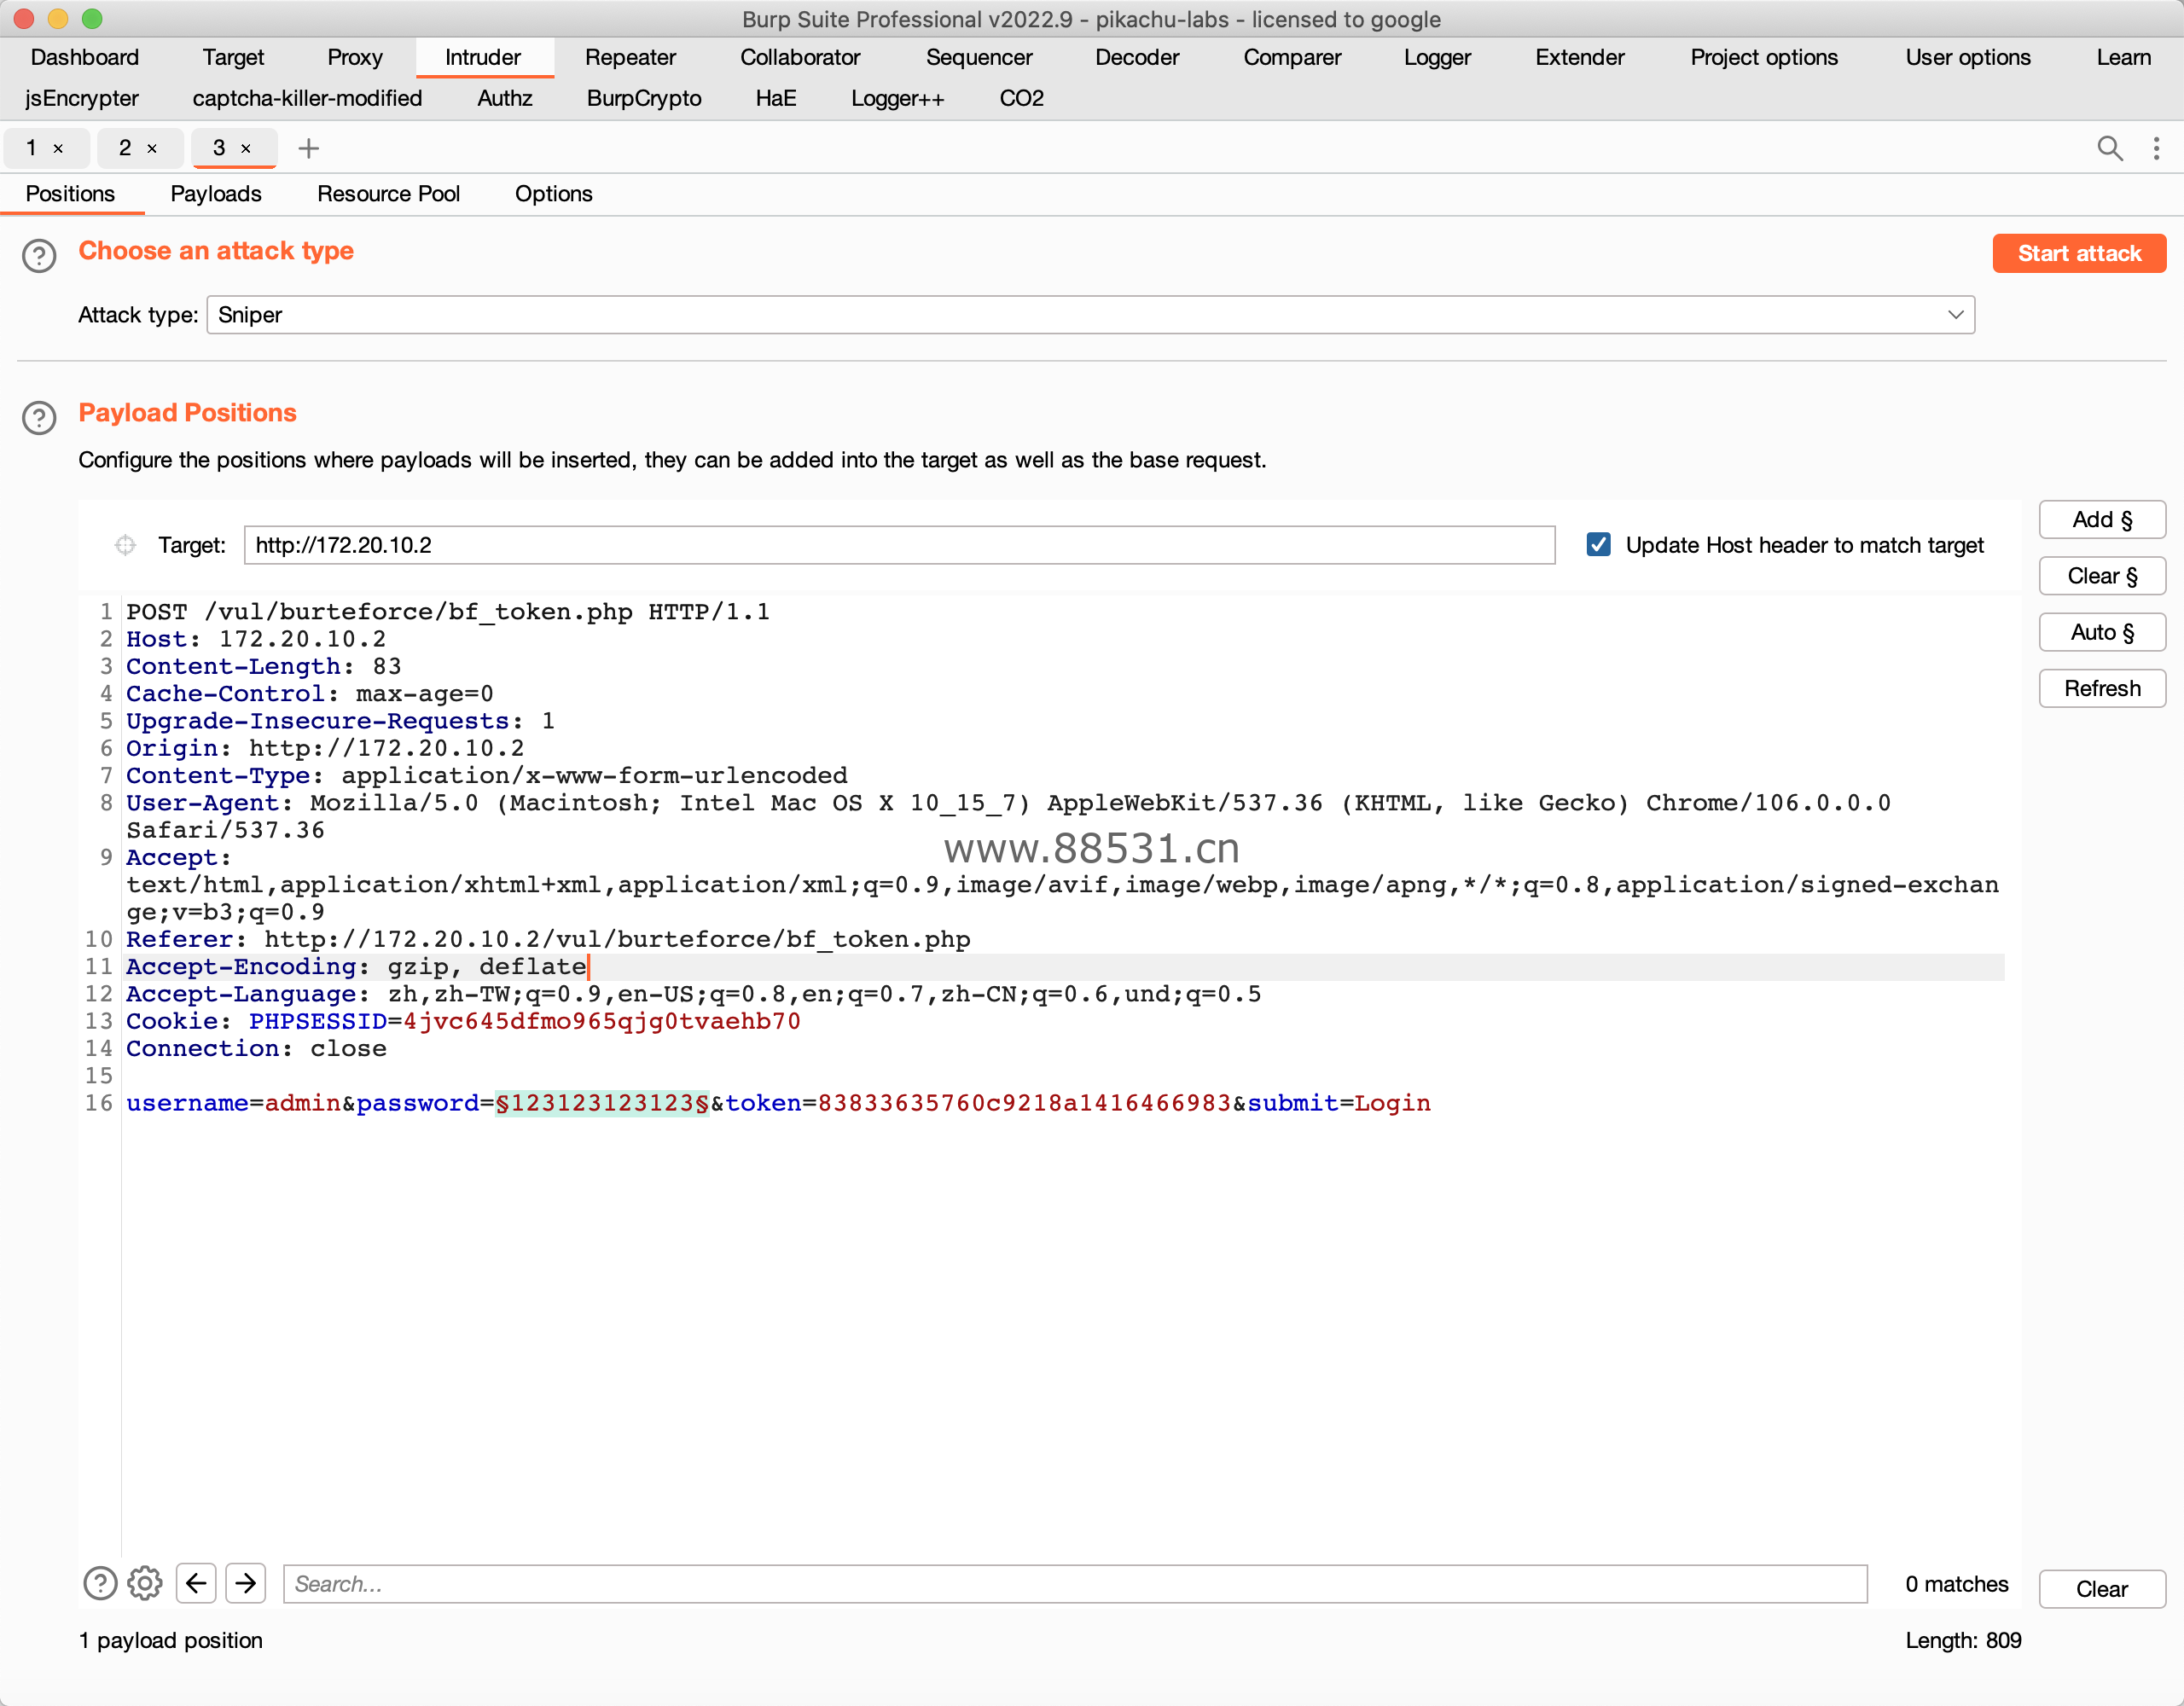Screen dimensions: 2184x1706
Task: Open the CO2 extension tab
Action: (x=1022, y=98)
